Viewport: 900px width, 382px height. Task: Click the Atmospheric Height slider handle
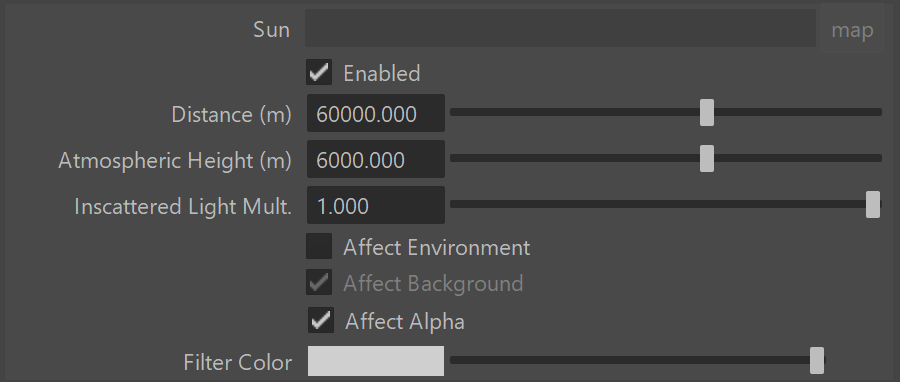[707, 158]
